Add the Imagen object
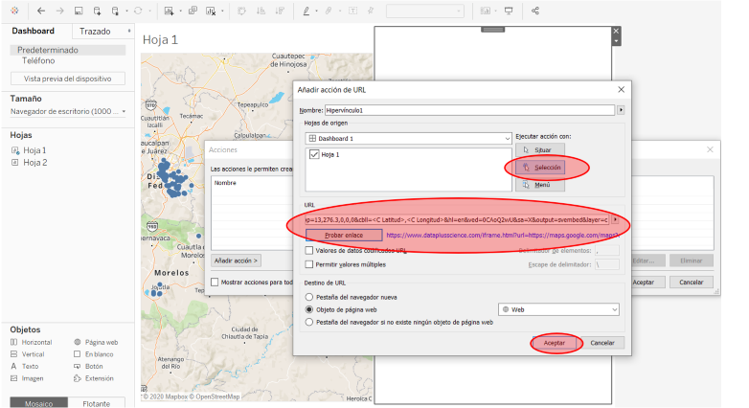The height and width of the screenshot is (408, 749). (x=27, y=378)
